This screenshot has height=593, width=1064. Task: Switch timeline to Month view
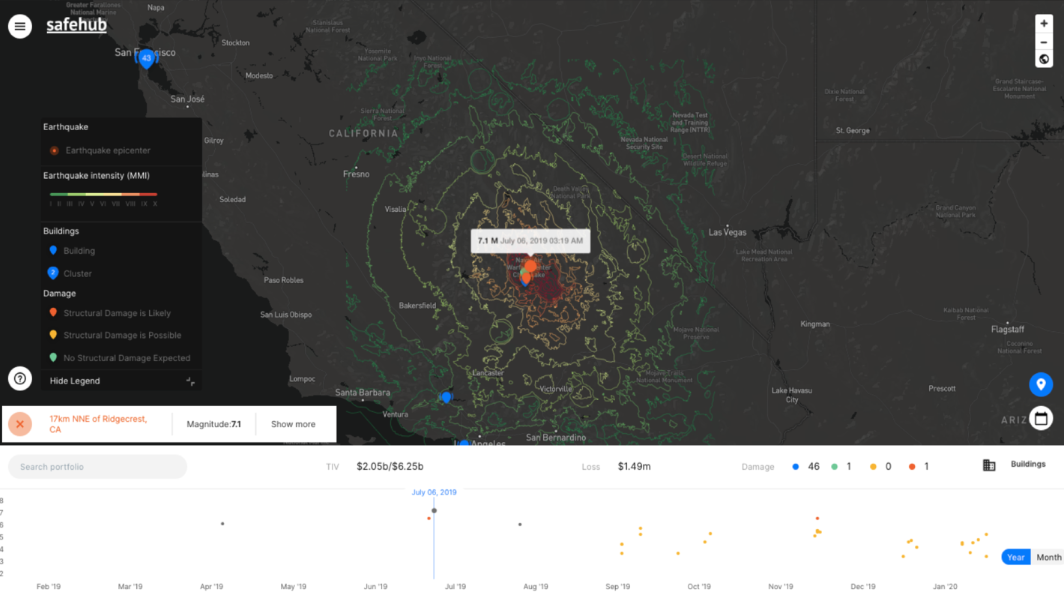click(1049, 557)
